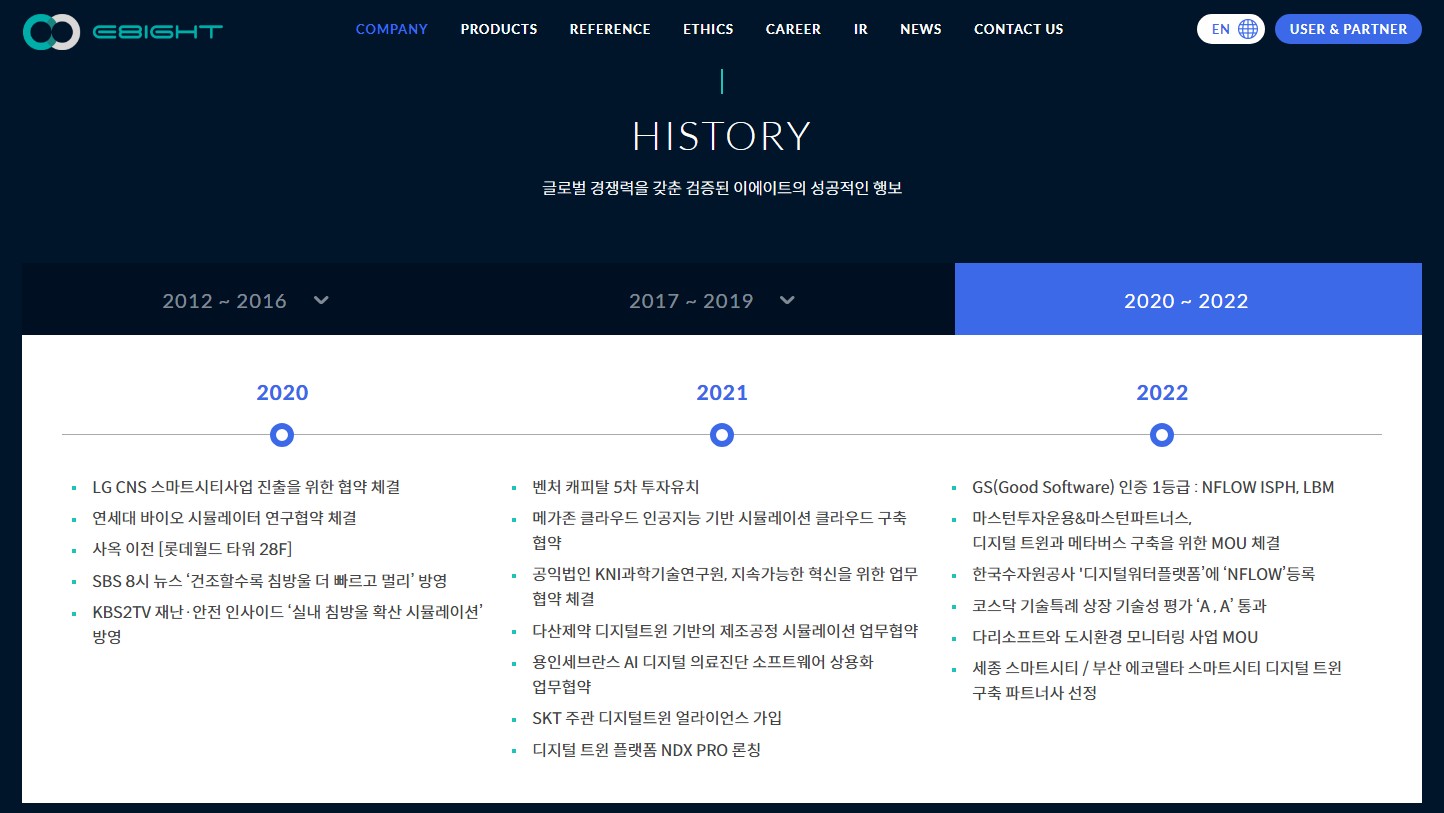Click the 2022 year heading
Viewport: 1444px width, 813px height.
pos(1162,392)
